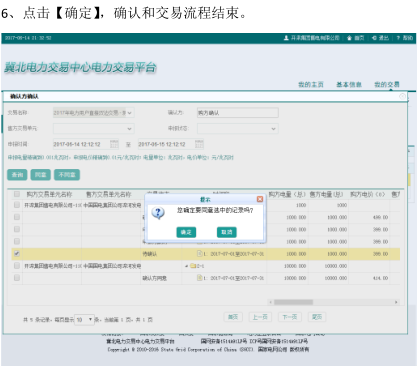Click the blue question mark icon
Viewport: 418px width, 368px height.
pyautogui.click(x=158, y=212)
